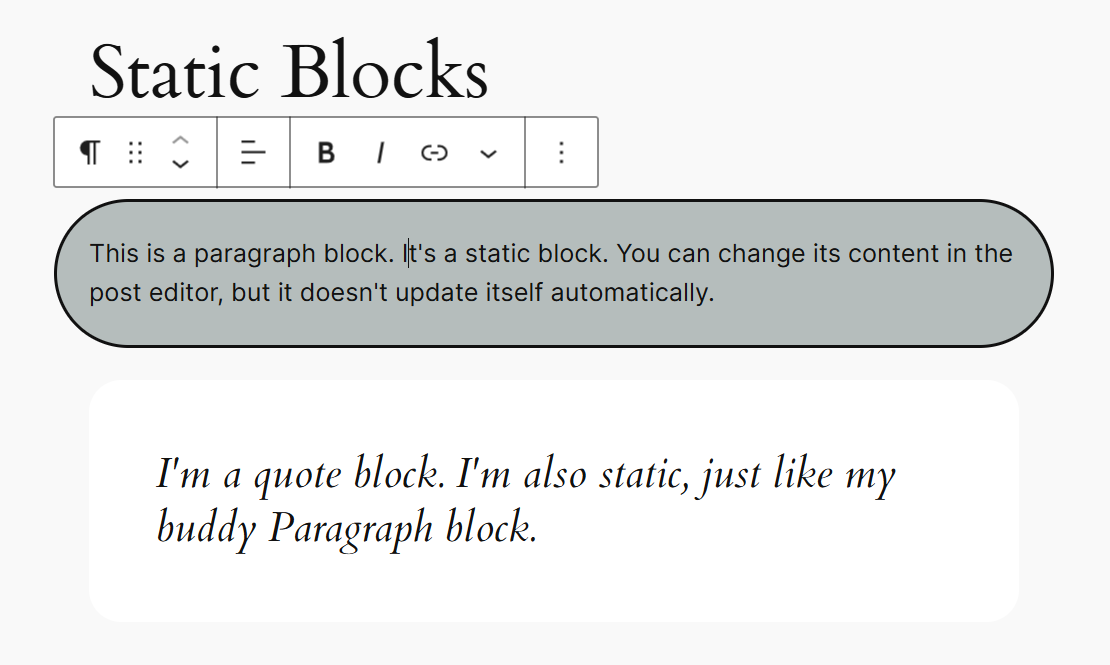Expand the more rich text controls chevron
The width and height of the screenshot is (1110, 665).
(488, 153)
